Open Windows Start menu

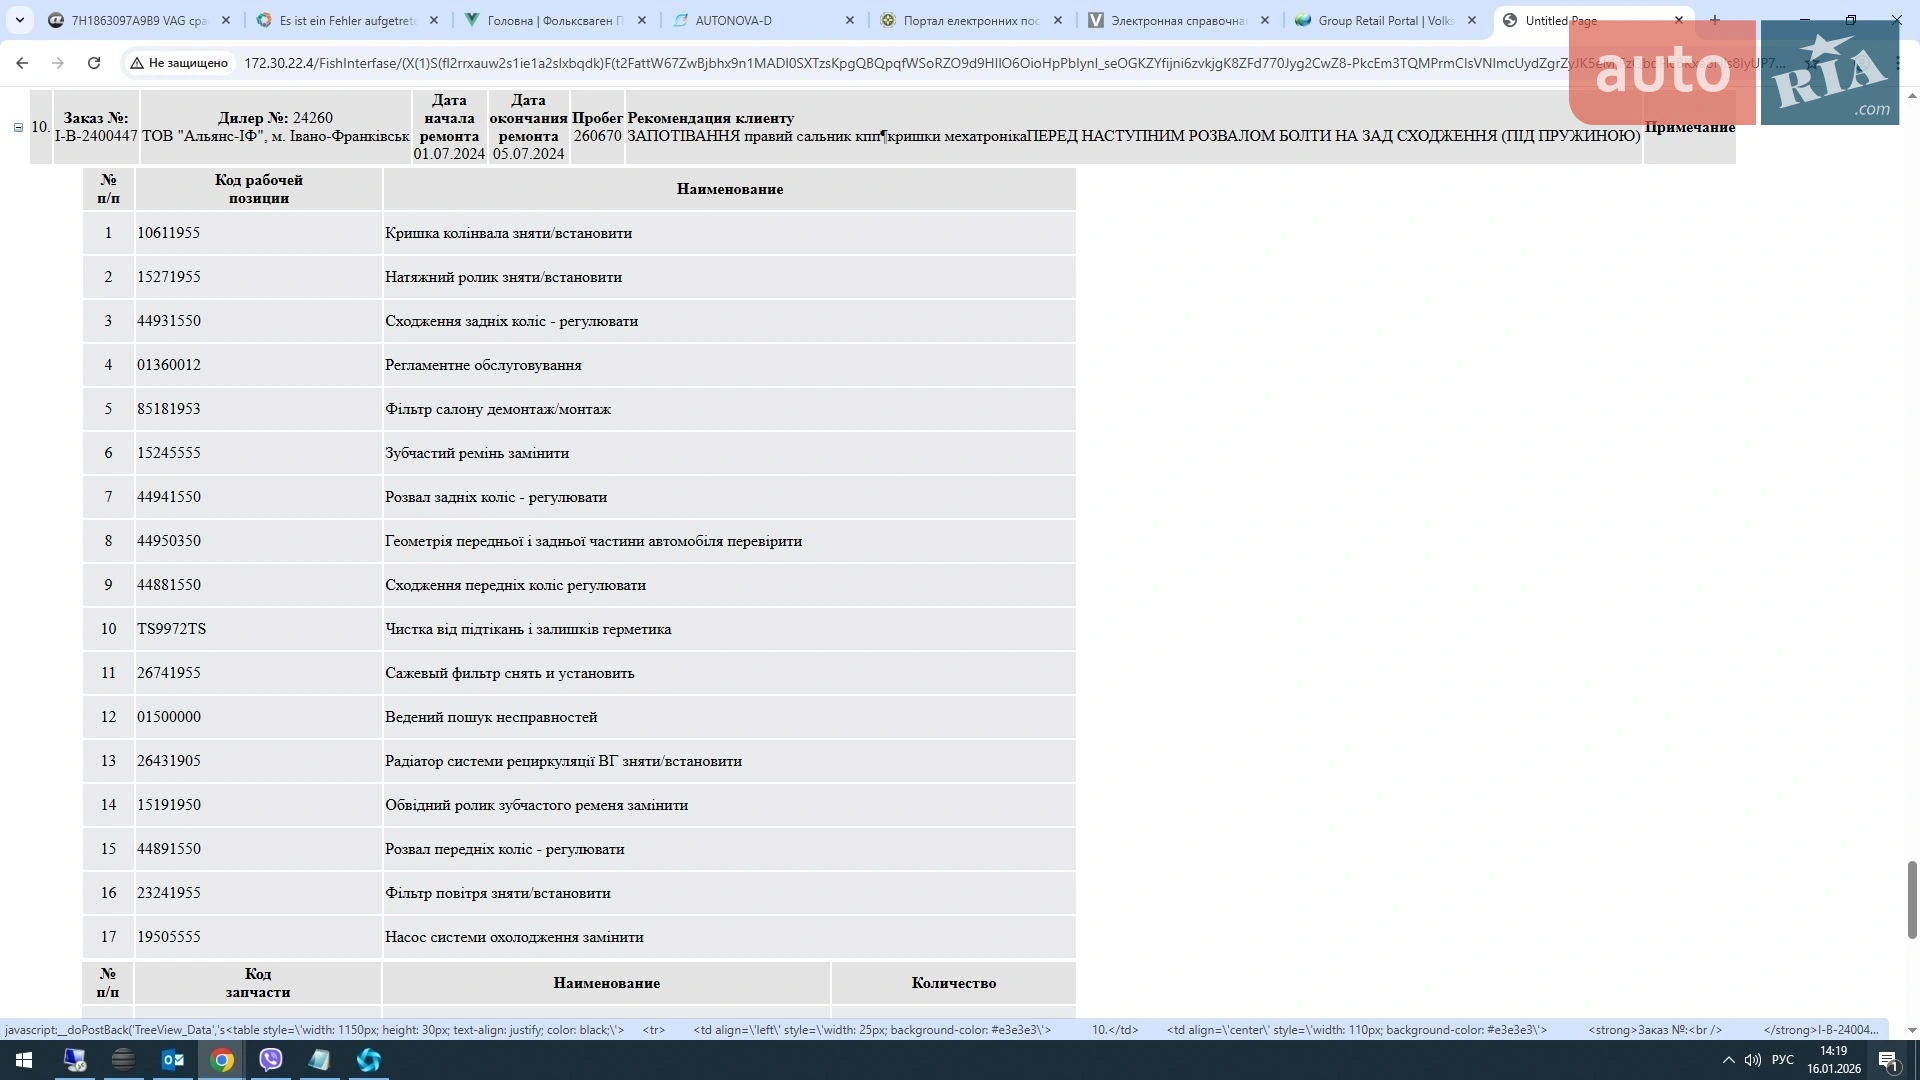coord(24,1060)
